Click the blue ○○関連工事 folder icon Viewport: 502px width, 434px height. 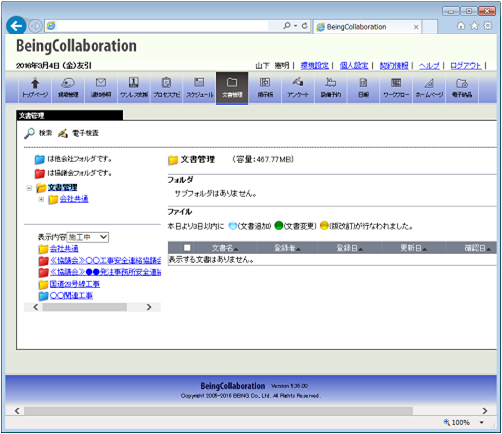coord(44,296)
